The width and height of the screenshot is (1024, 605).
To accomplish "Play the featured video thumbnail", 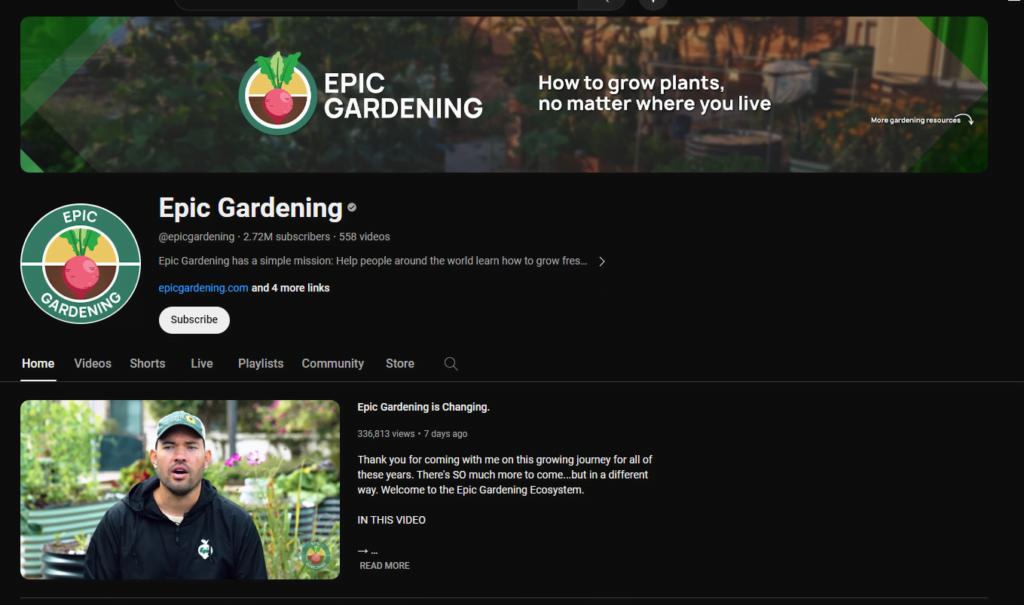I will (x=180, y=489).
